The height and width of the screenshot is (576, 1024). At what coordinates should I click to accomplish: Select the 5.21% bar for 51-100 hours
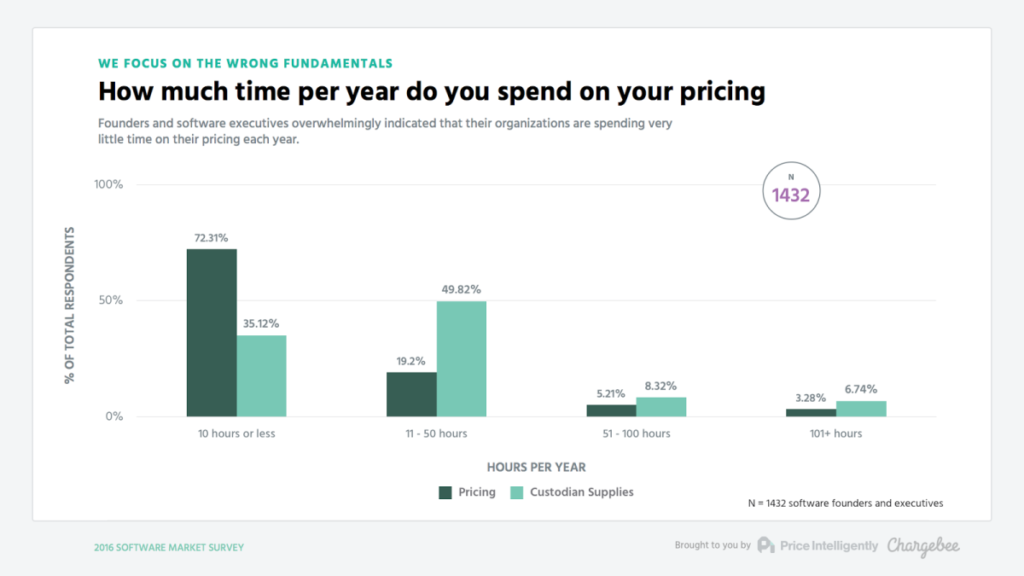611,410
